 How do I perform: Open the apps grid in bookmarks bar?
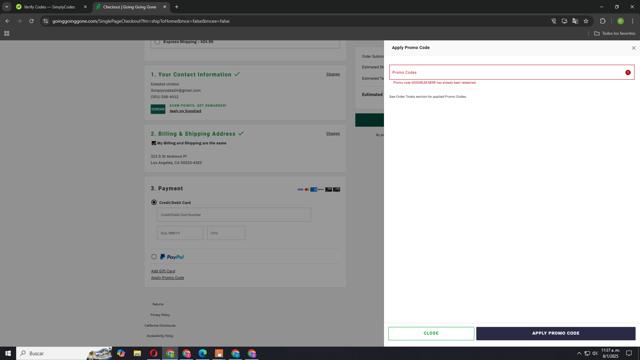tap(7, 33)
